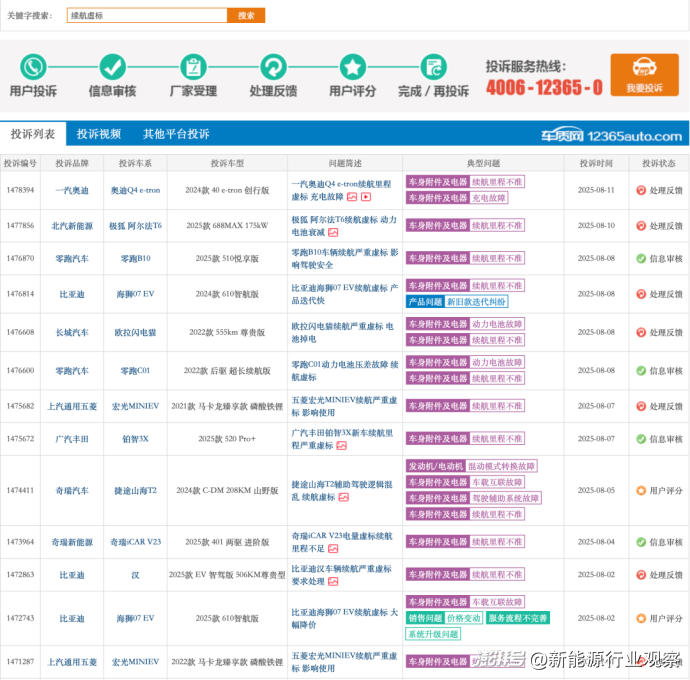The image size is (690, 680).
Task: Open image icon in 一汽奥迪Q4 e-tron complaint
Action: (352, 197)
